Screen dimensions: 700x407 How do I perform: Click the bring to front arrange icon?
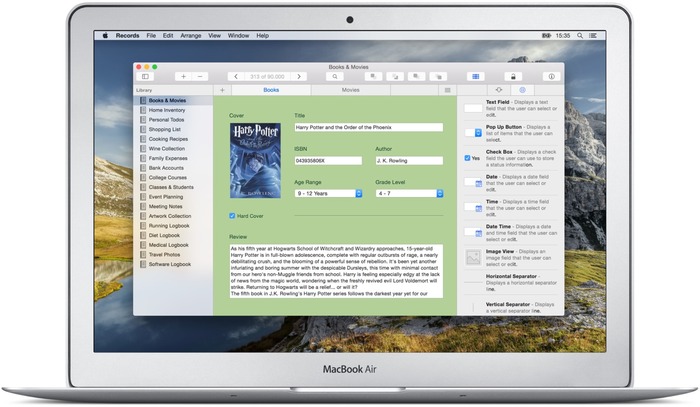tap(395, 77)
